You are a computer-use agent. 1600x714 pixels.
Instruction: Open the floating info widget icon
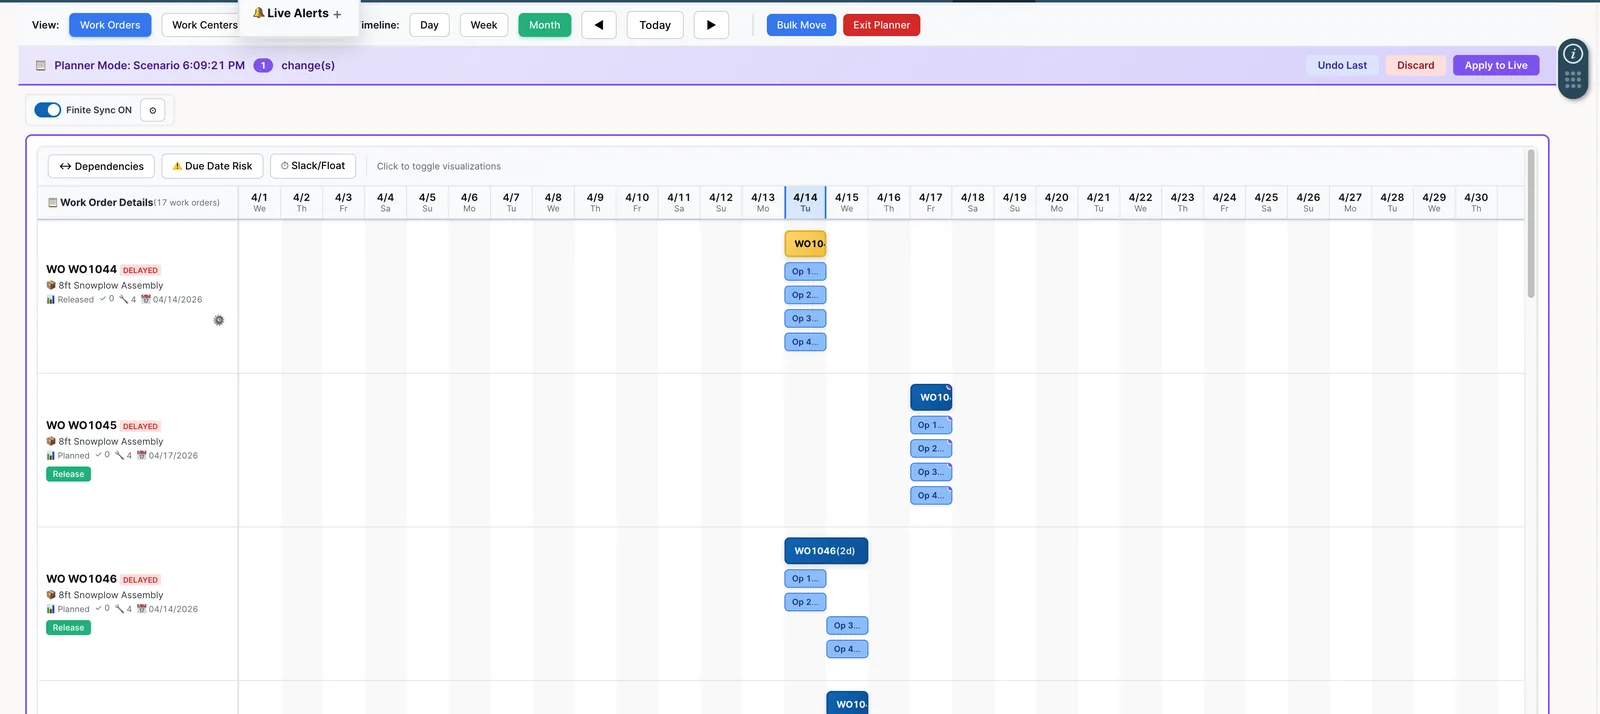click(x=1573, y=54)
